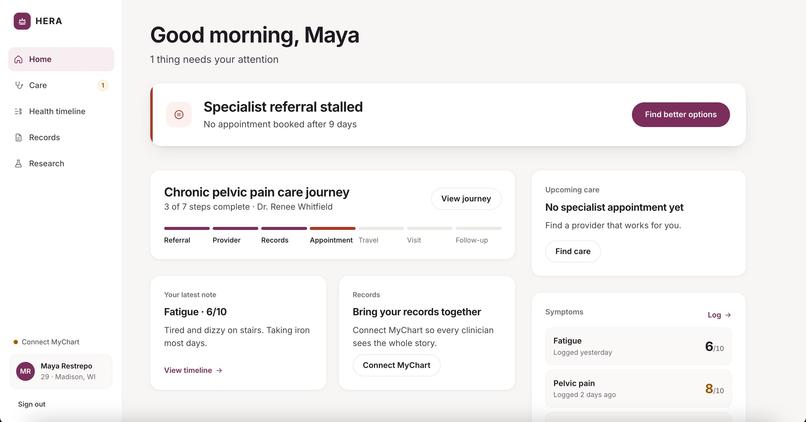Click the Provider step progress bar
This screenshot has height=422, width=806.
[x=235, y=228]
